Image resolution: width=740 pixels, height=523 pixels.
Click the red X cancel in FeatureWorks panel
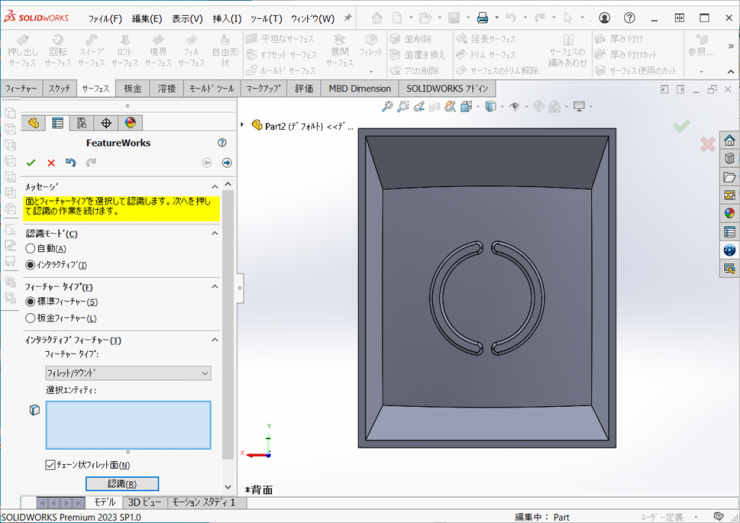(x=51, y=163)
